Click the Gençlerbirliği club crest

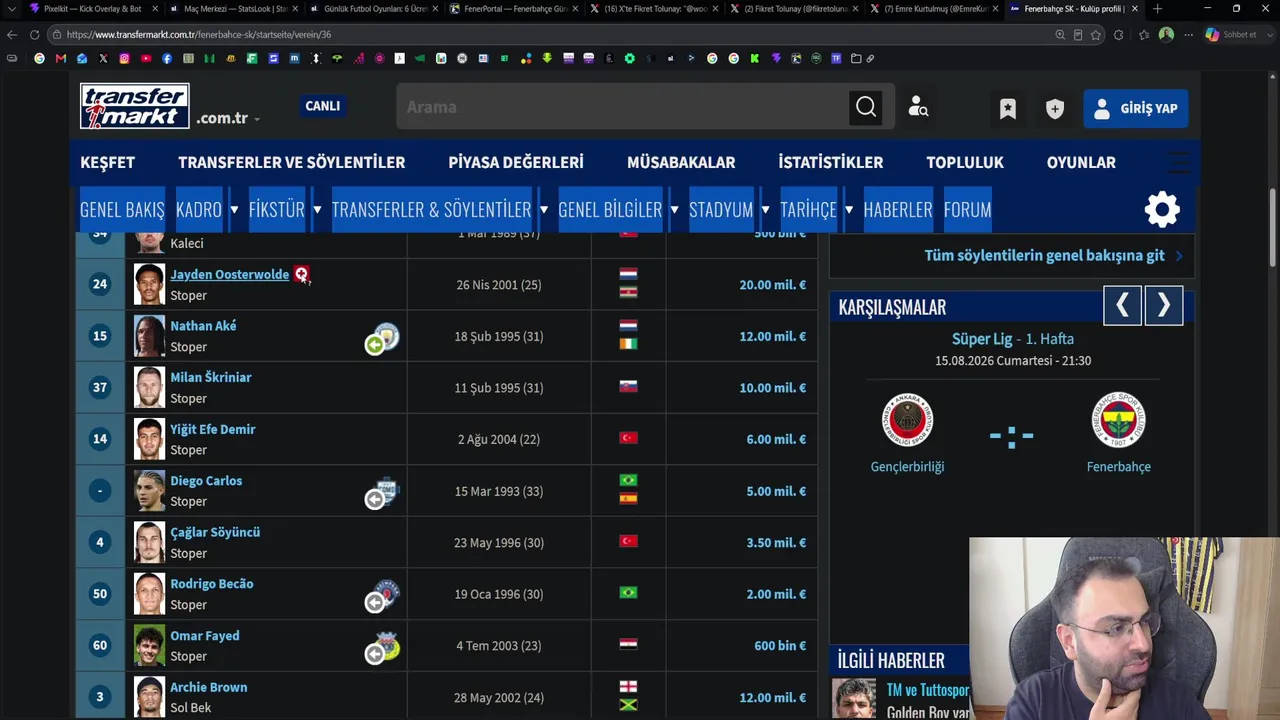(907, 420)
